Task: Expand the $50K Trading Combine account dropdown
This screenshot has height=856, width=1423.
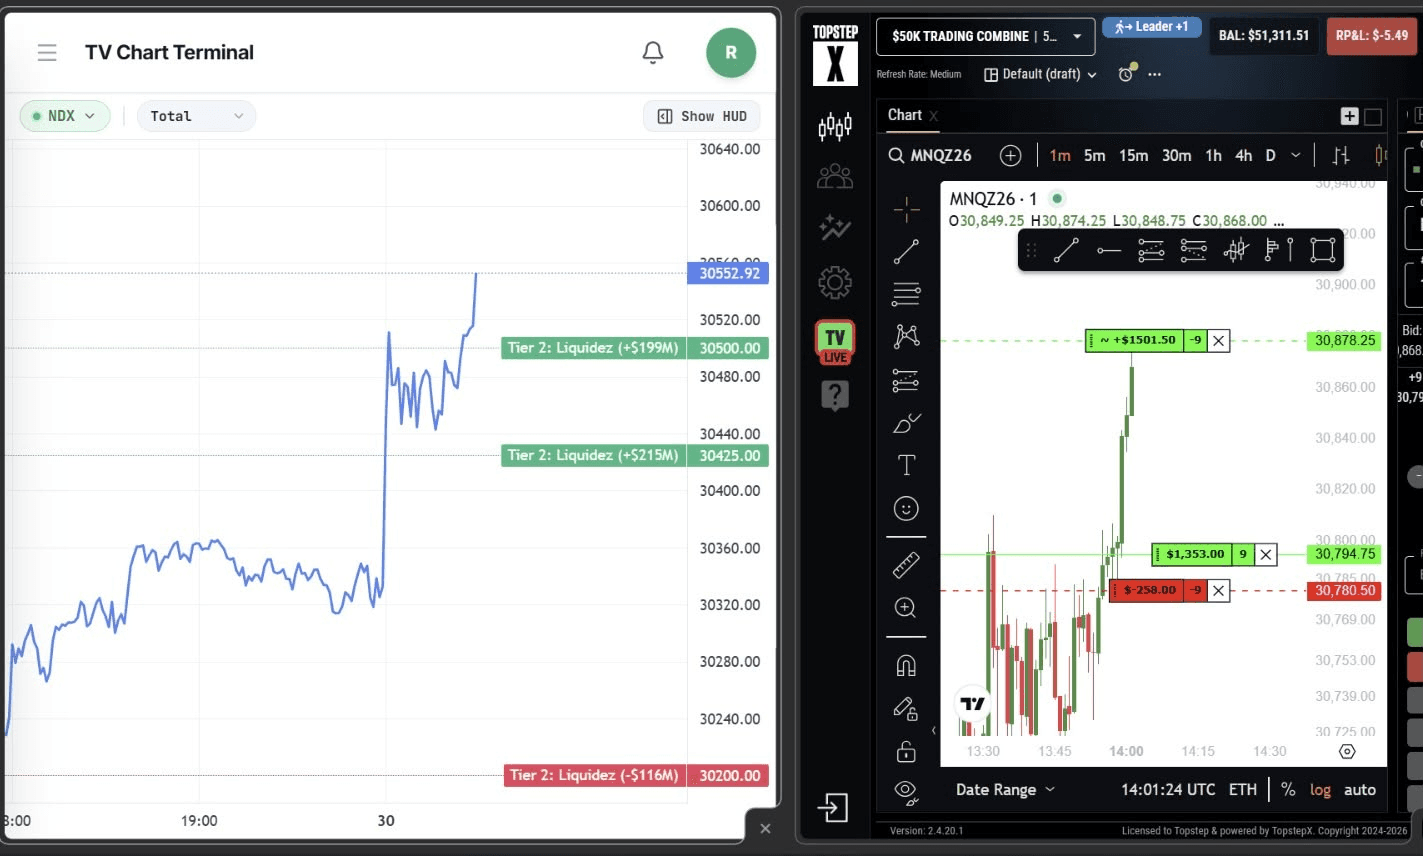Action: pyautogui.click(x=985, y=36)
